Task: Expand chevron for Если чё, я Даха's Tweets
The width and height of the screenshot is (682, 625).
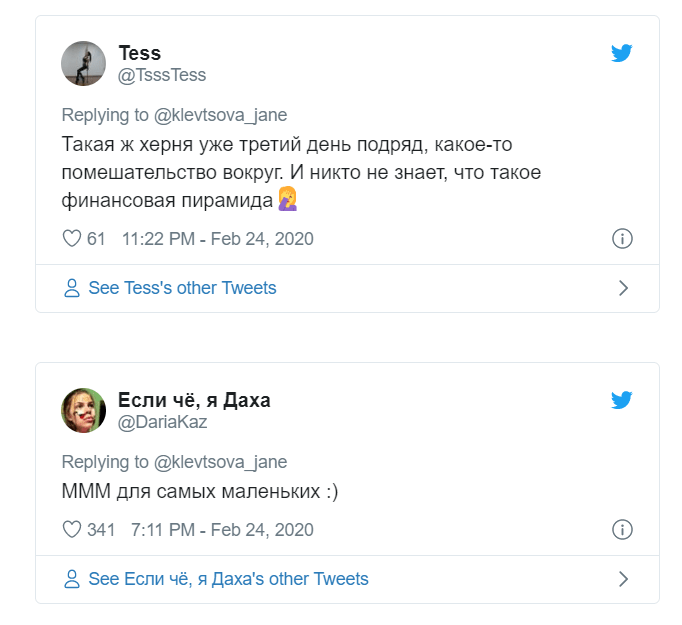Action: (x=623, y=580)
